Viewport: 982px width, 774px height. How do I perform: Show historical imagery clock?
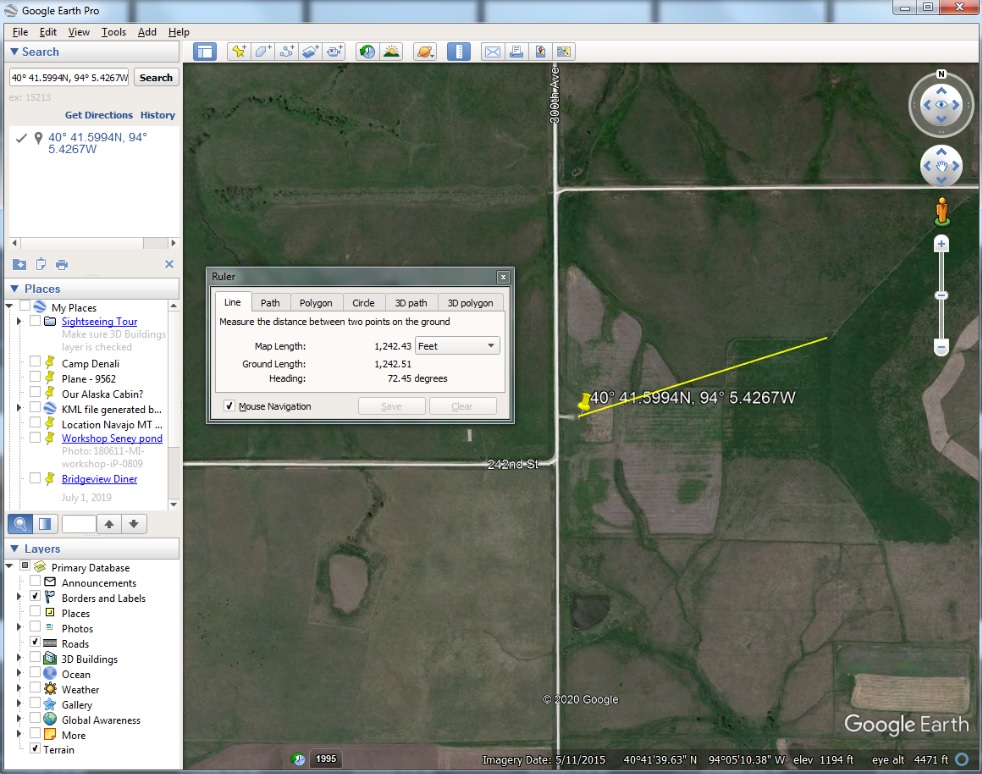pyautogui.click(x=367, y=51)
